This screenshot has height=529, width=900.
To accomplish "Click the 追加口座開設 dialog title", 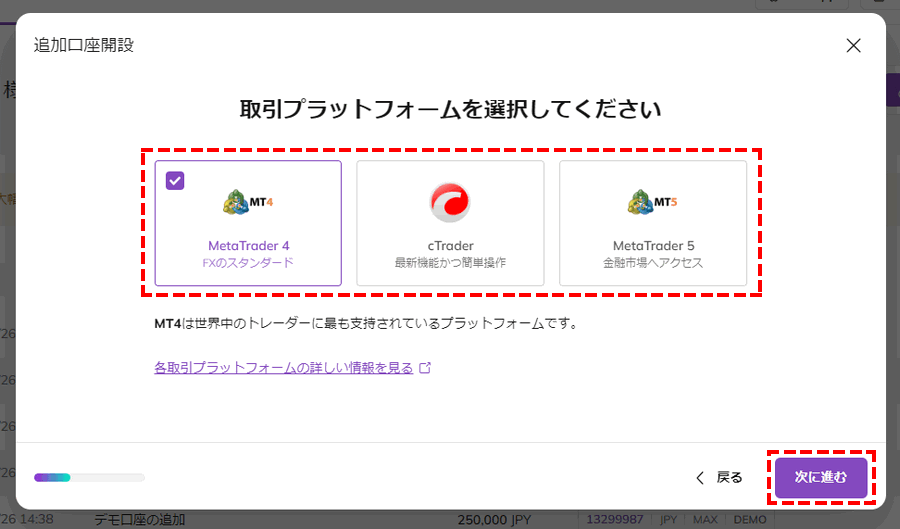I will pyautogui.click(x=84, y=45).
